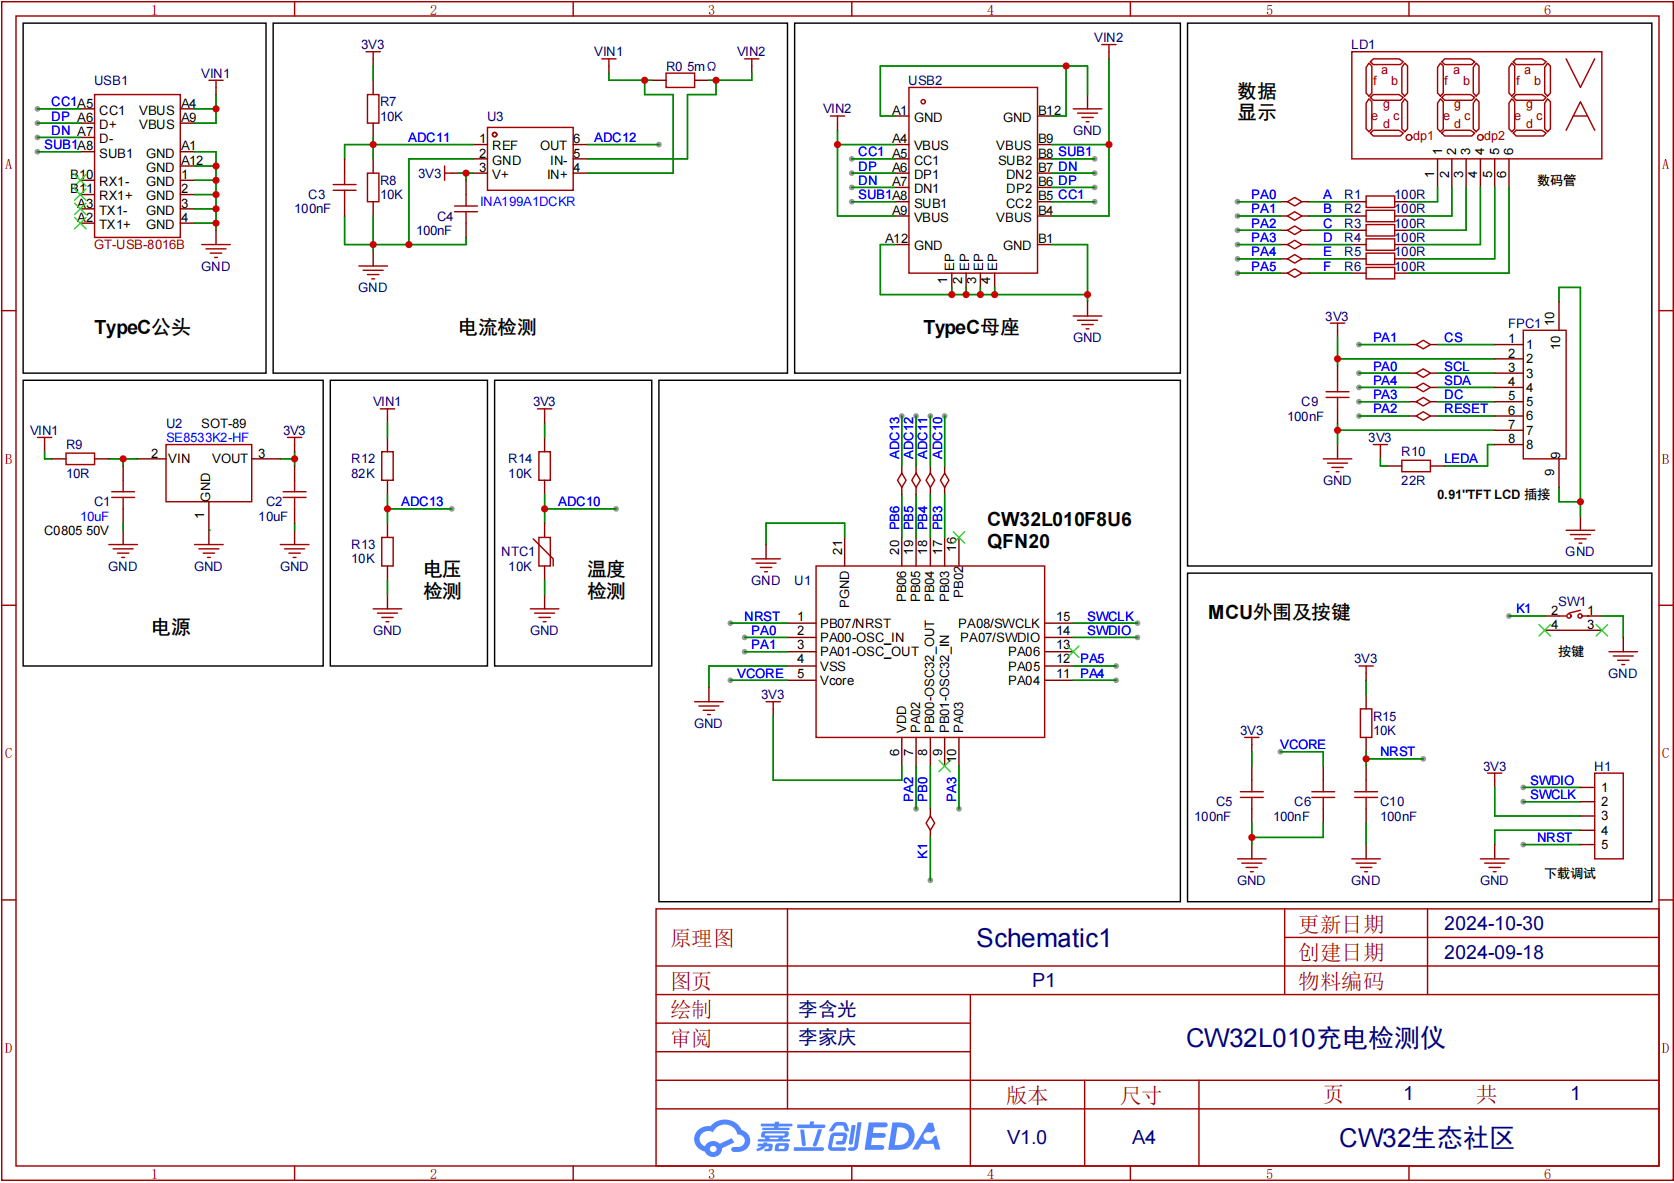
Task: Select the R0 5mΩ shunt resistor symbol
Action: [x=680, y=81]
